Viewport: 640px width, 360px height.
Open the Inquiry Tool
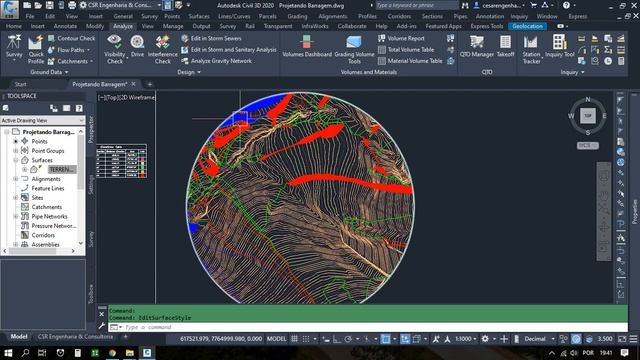pos(560,46)
